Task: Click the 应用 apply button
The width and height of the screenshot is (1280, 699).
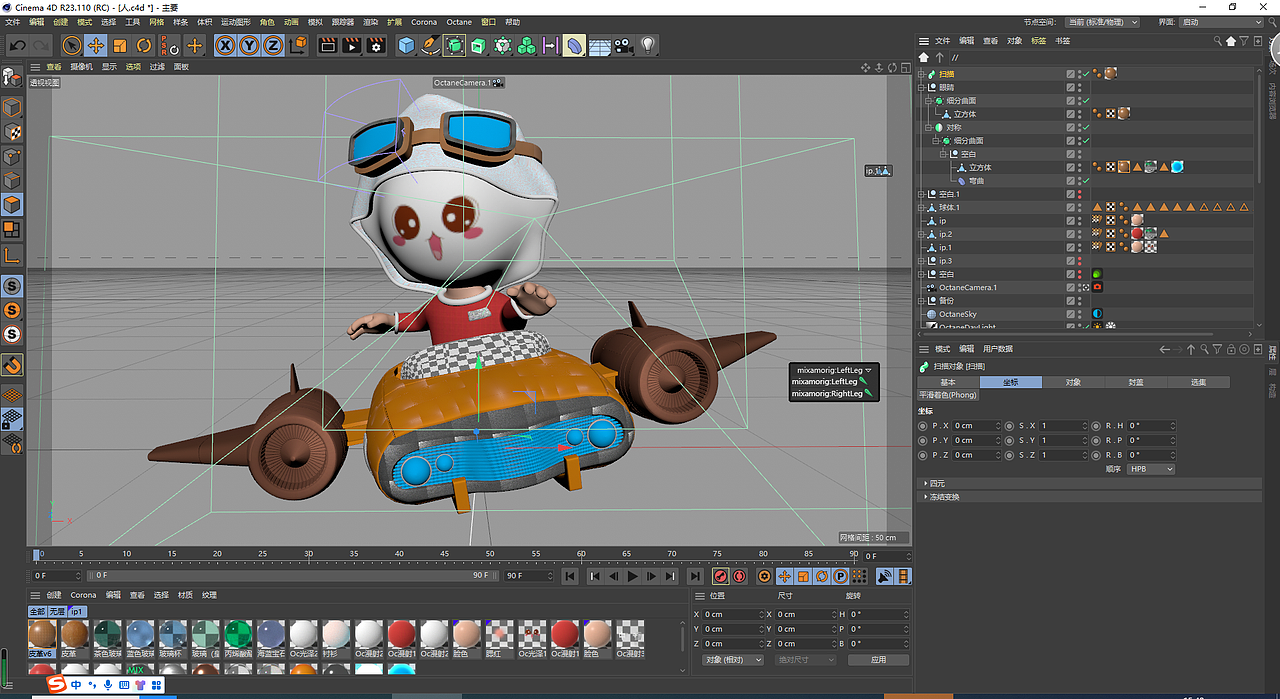Action: (878, 660)
